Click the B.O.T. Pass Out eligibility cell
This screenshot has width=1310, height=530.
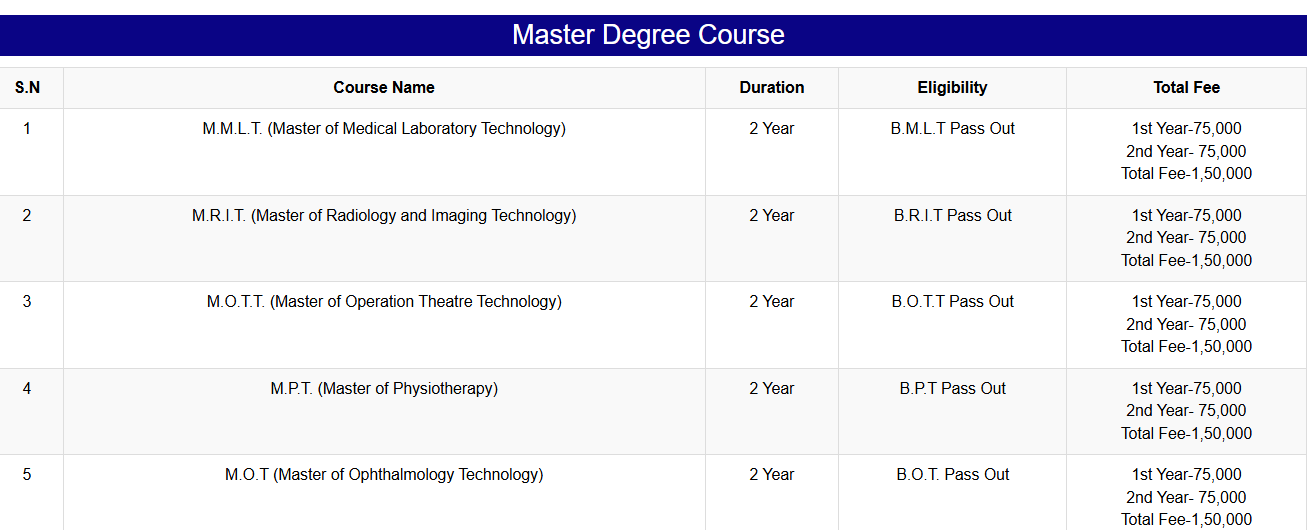(953, 475)
